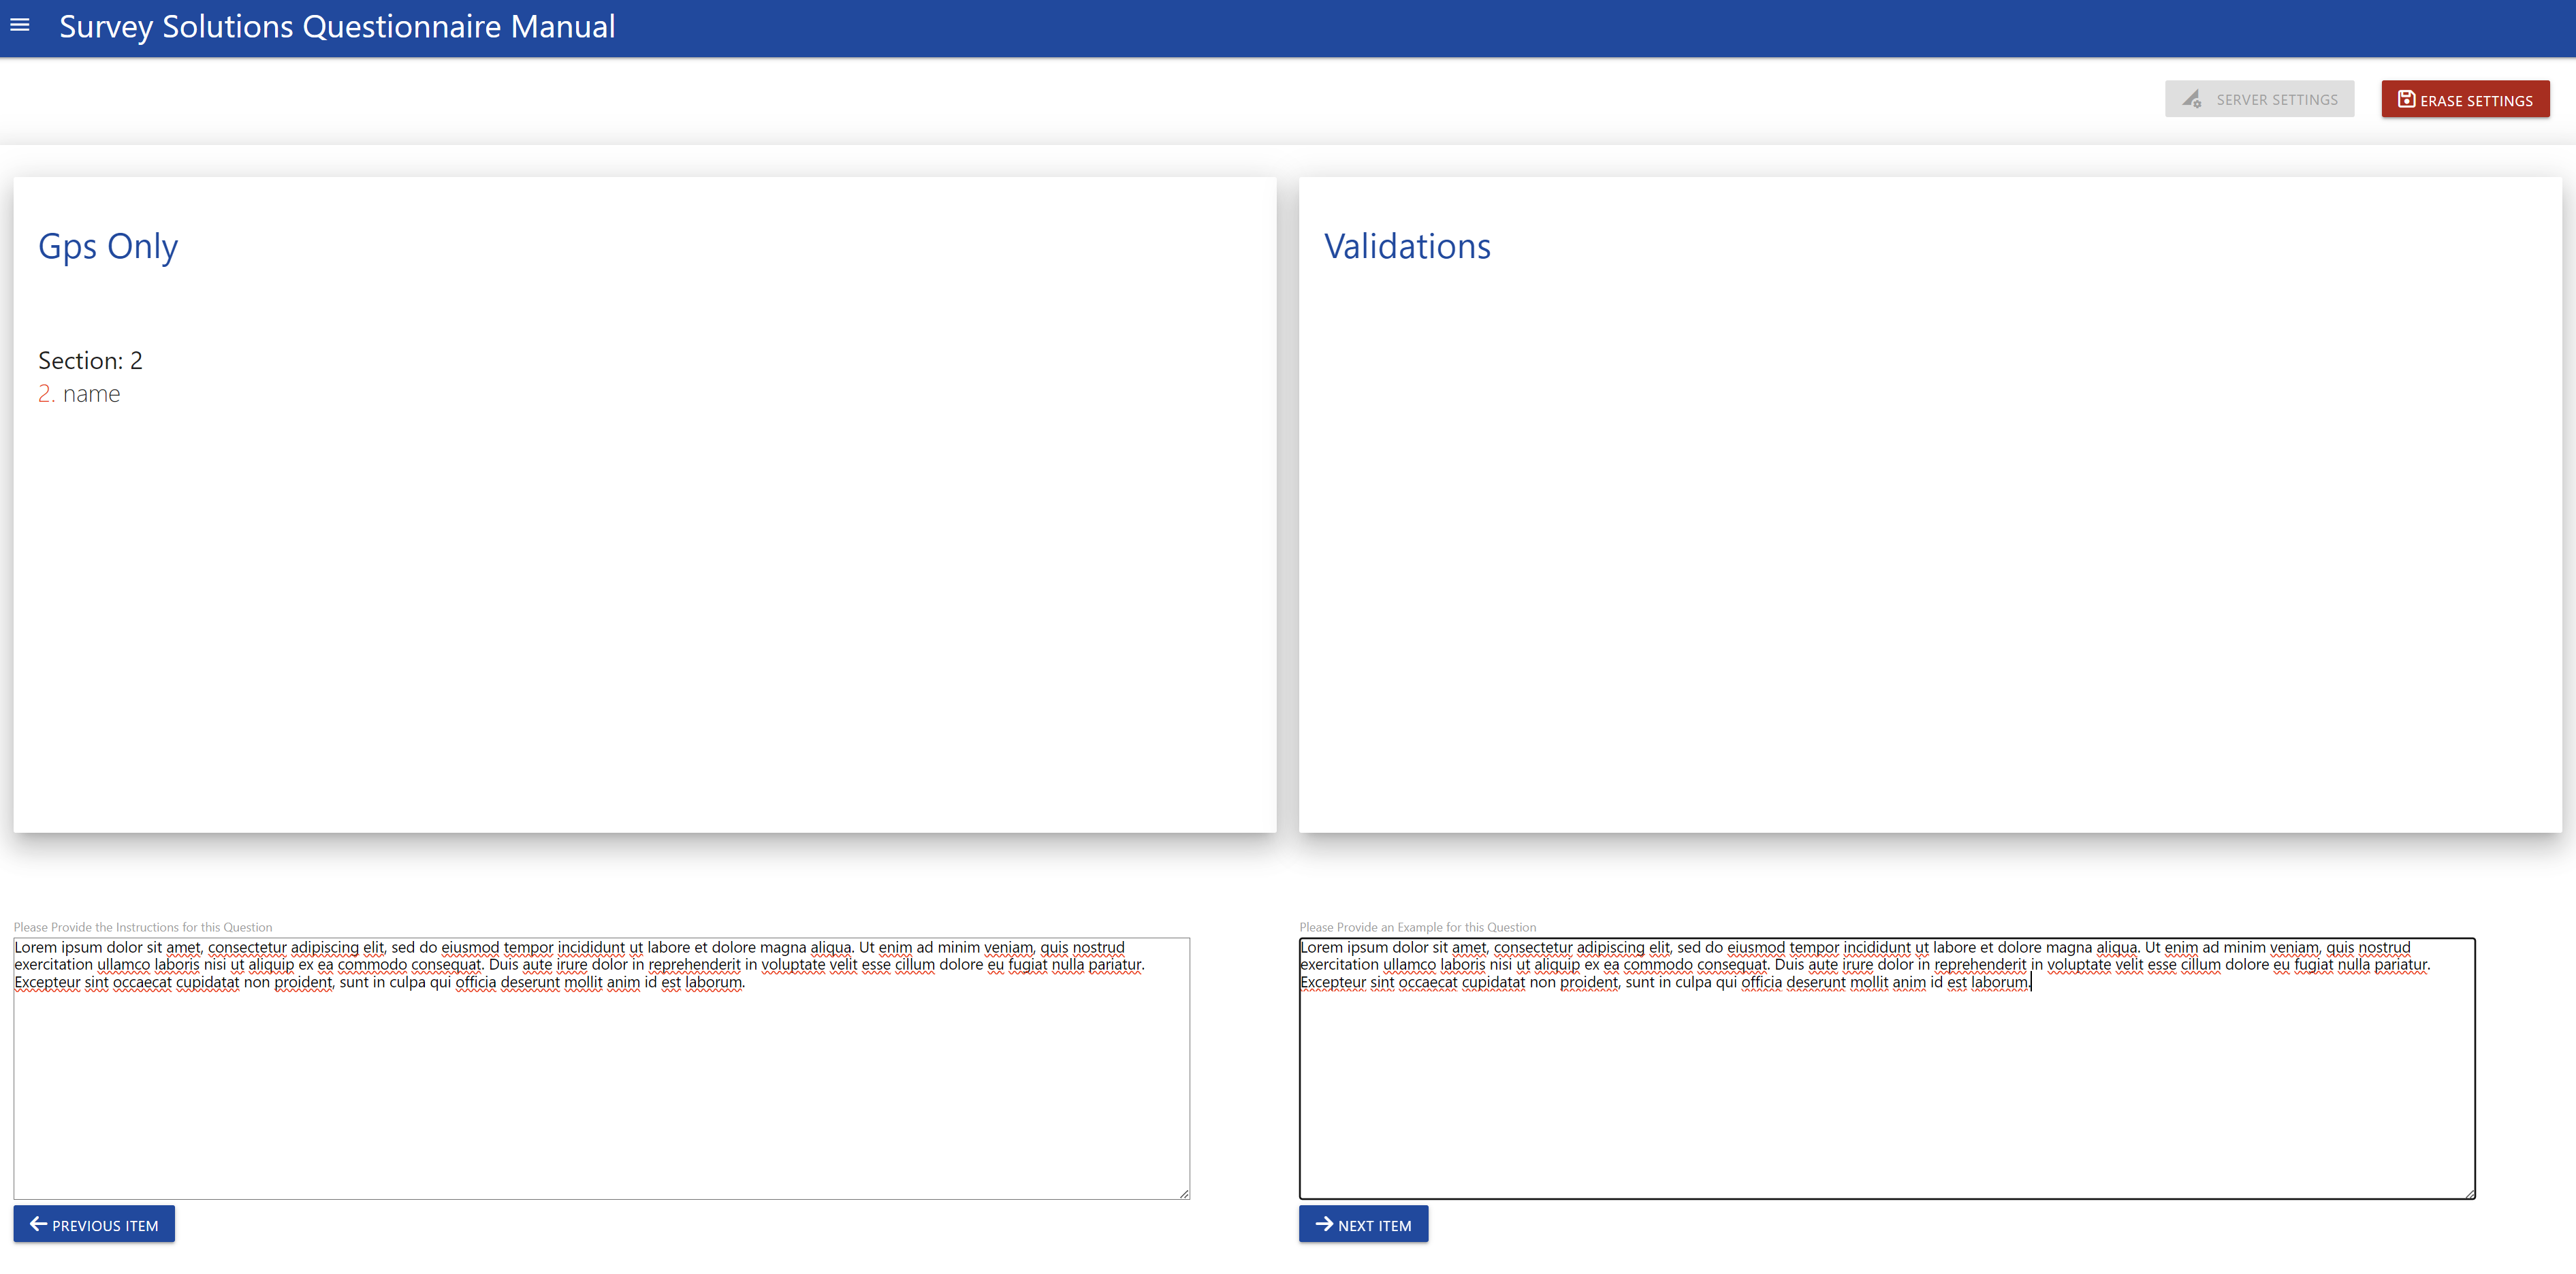Screen dimensions: 2576x1274
Task: Click the save icon inside Erase Settings
Action: (2406, 99)
